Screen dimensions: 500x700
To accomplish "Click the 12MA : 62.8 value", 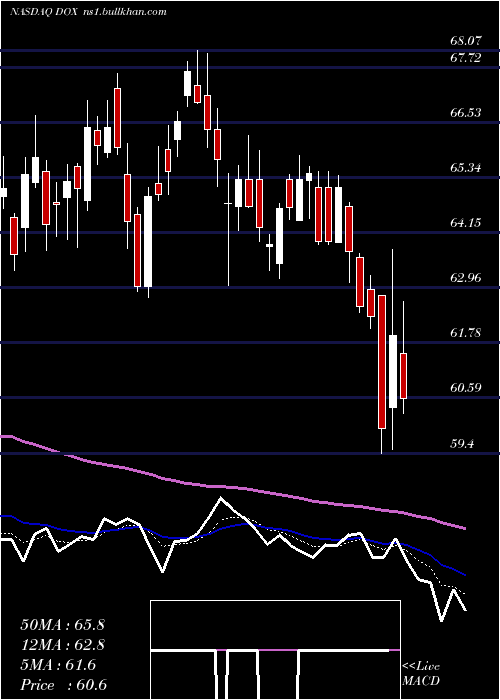I will tap(62, 645).
